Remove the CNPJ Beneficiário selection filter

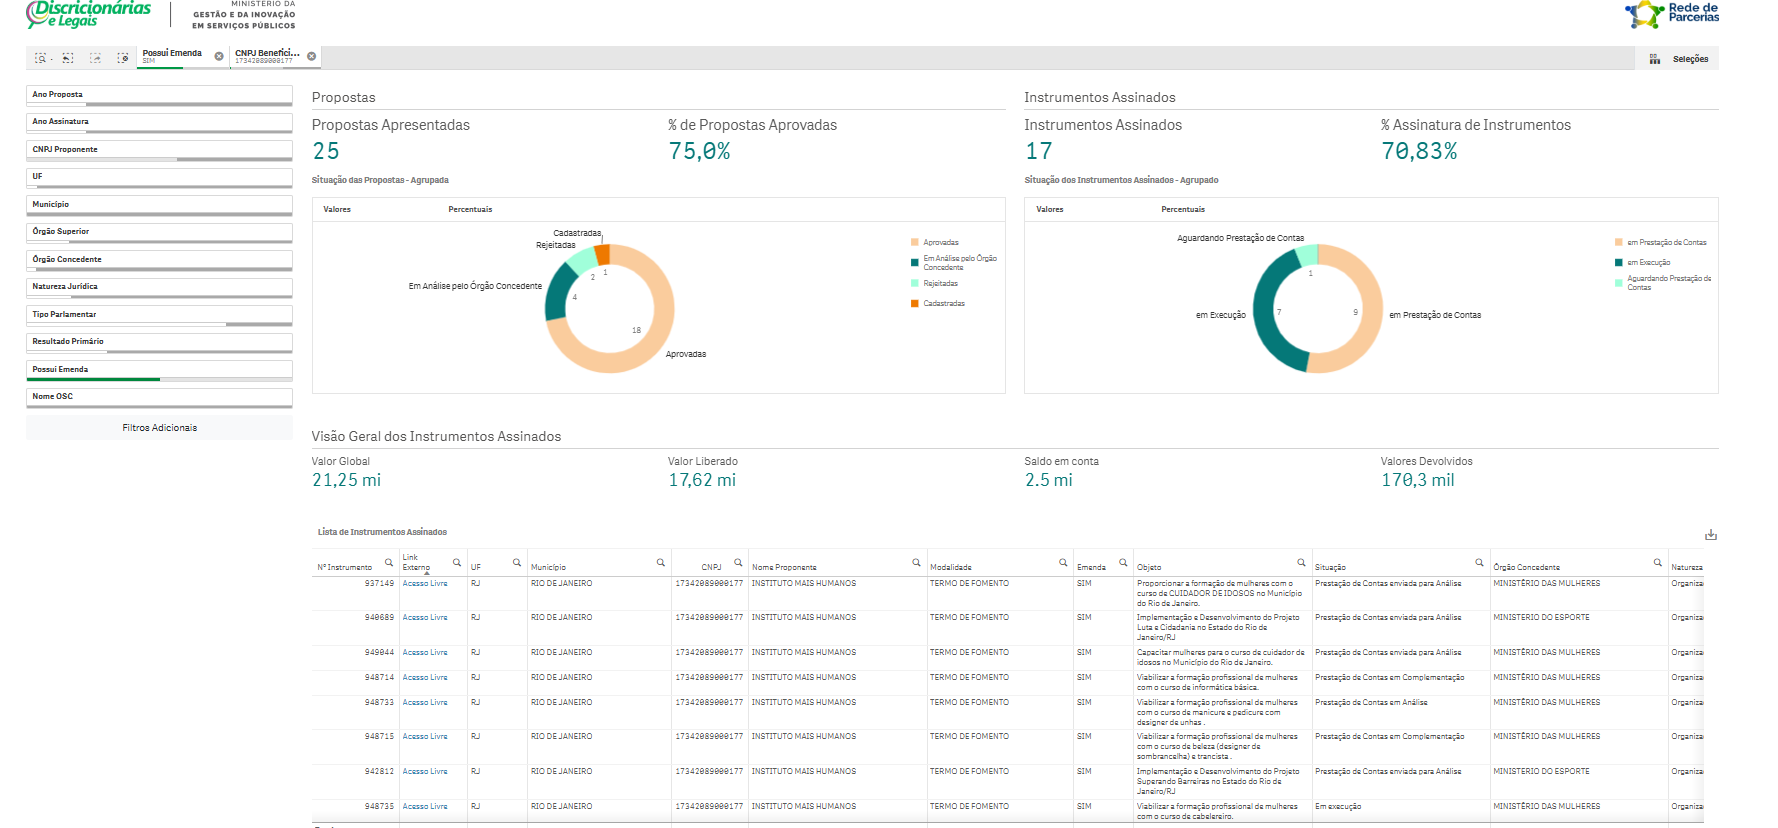coord(312,56)
